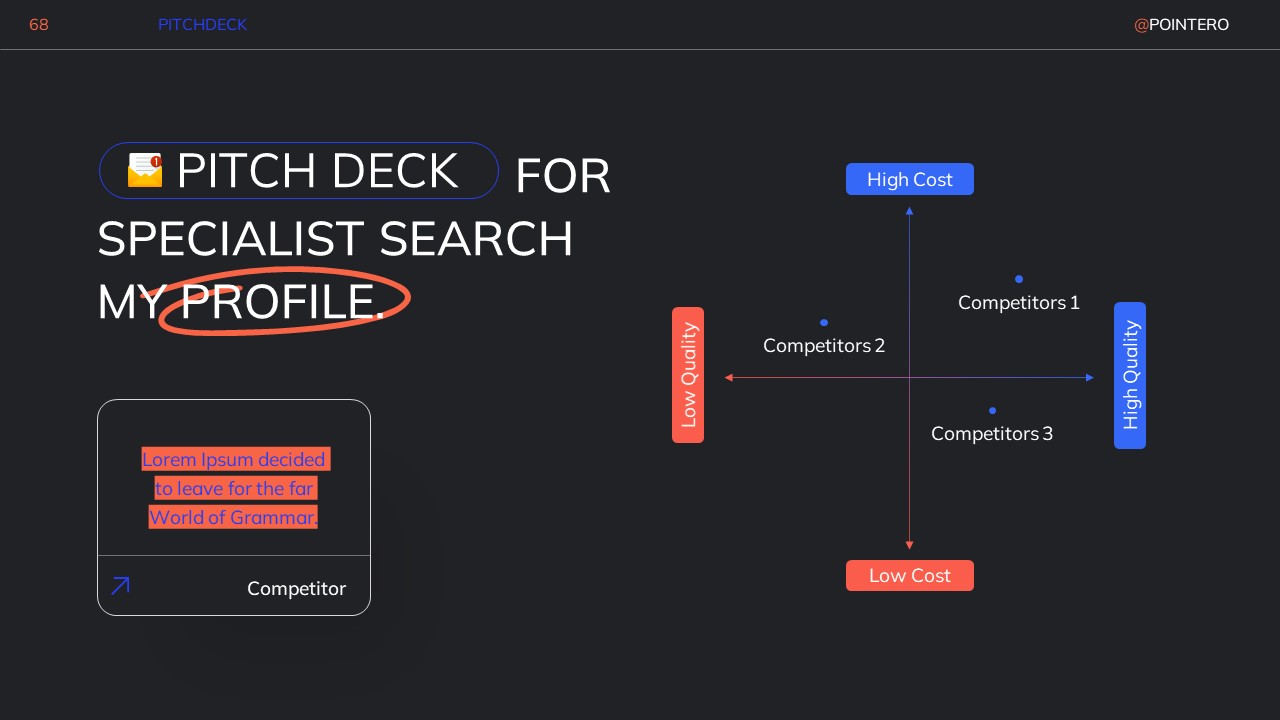Select the High Cost label
The width and height of the screenshot is (1280, 720).
909,180
